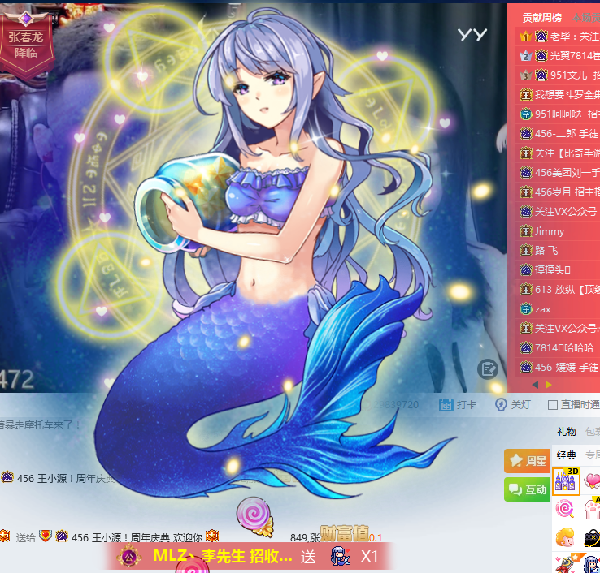This screenshot has width=600, height=573.
Task: Select the black handbag gift
Action: (x=593, y=538)
